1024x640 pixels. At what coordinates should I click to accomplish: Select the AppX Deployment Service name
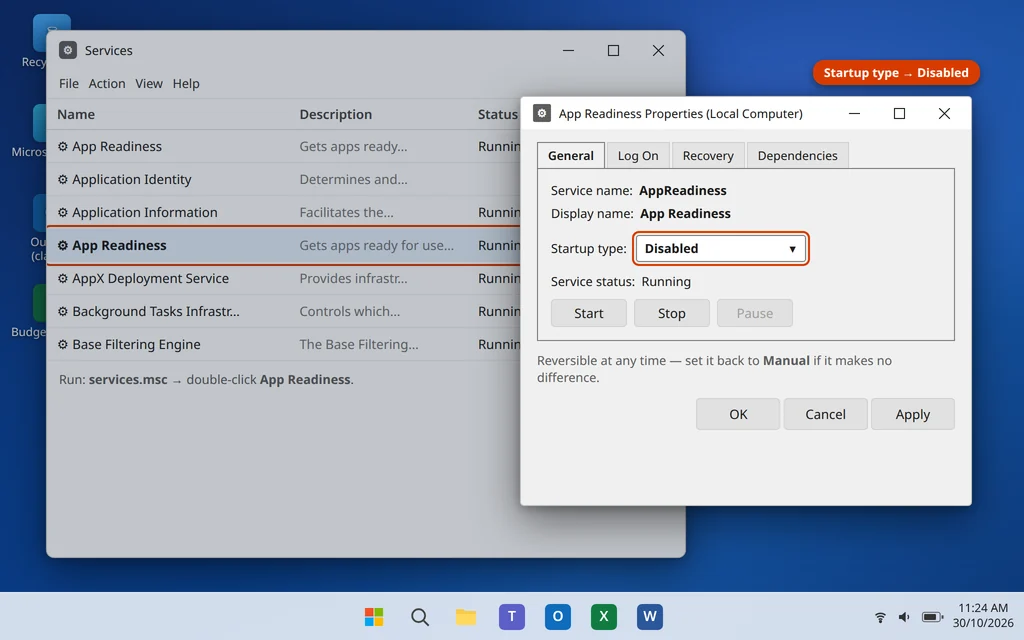(150, 278)
